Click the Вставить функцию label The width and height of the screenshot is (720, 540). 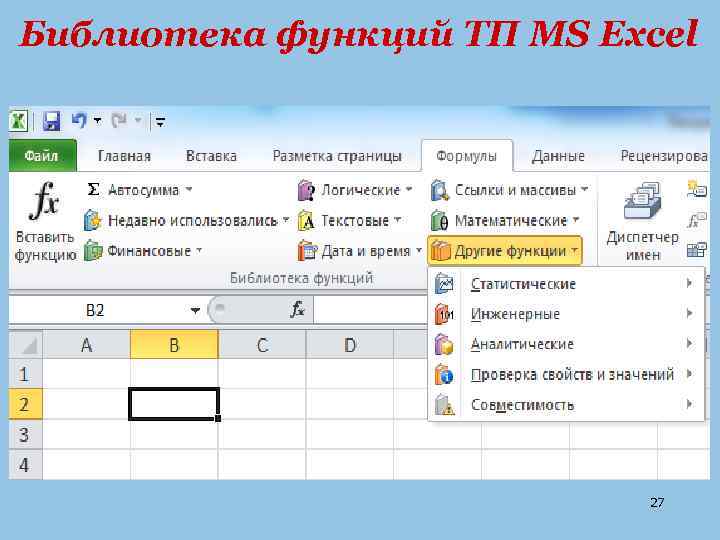(45, 246)
